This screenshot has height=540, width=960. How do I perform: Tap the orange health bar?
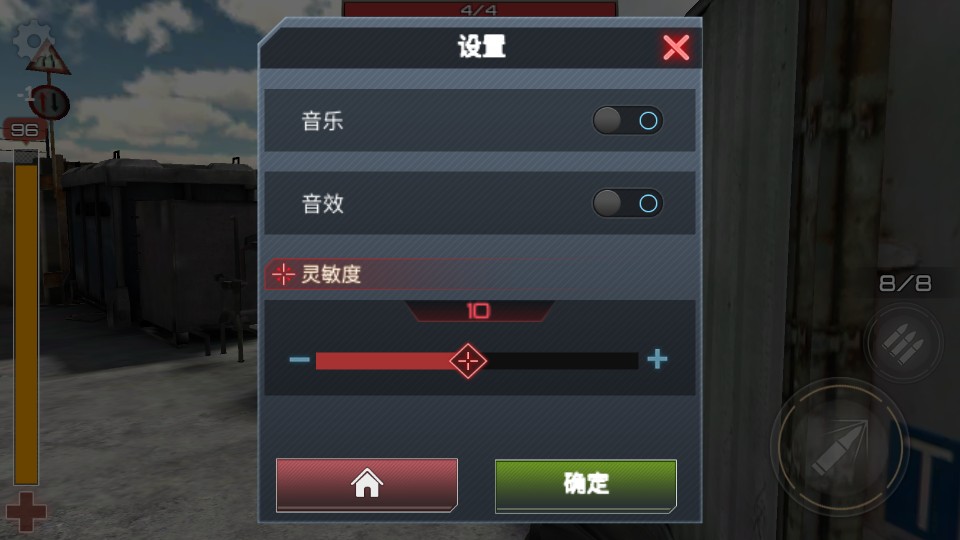[x=26, y=318]
